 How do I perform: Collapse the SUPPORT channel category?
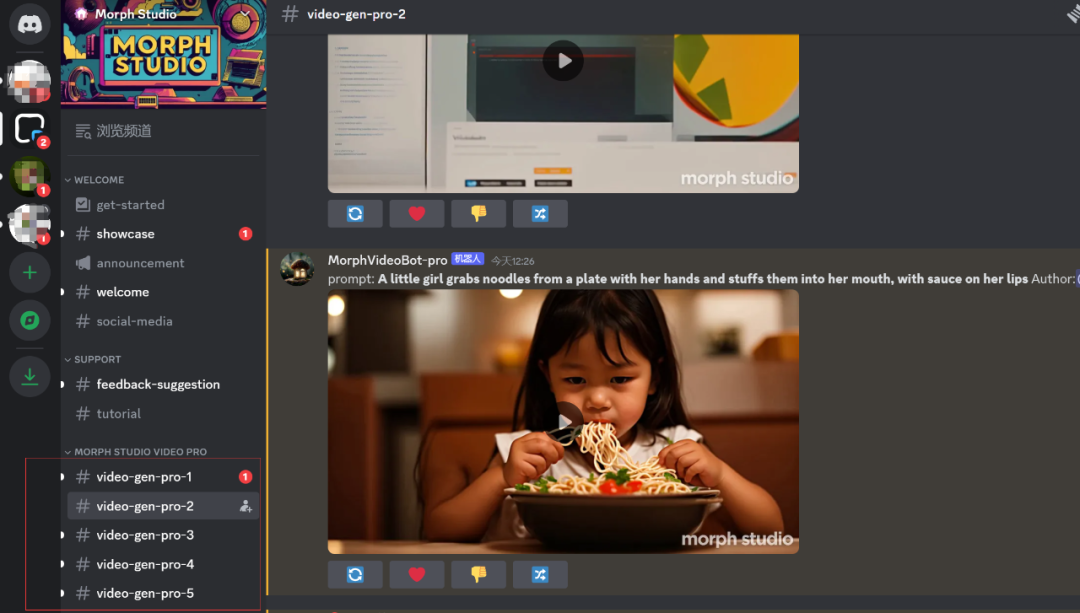(x=97, y=359)
